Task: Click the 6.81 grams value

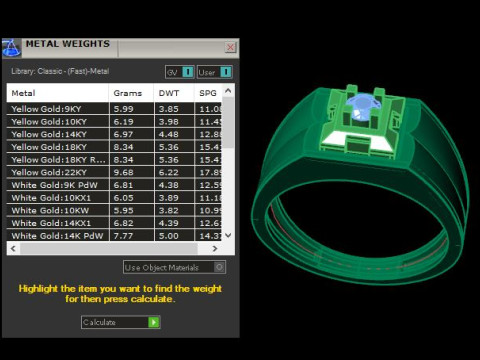Action: 123,185
